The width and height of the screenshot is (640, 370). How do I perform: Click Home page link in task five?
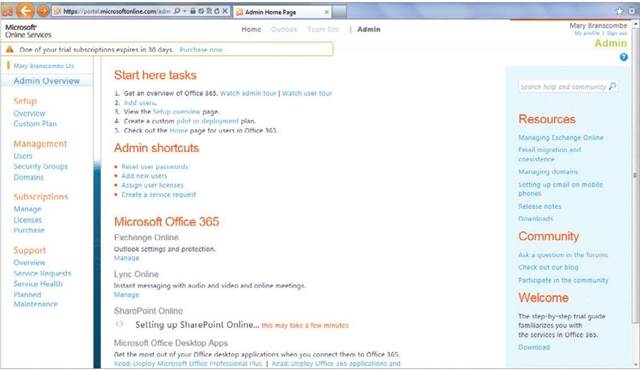[178, 131]
